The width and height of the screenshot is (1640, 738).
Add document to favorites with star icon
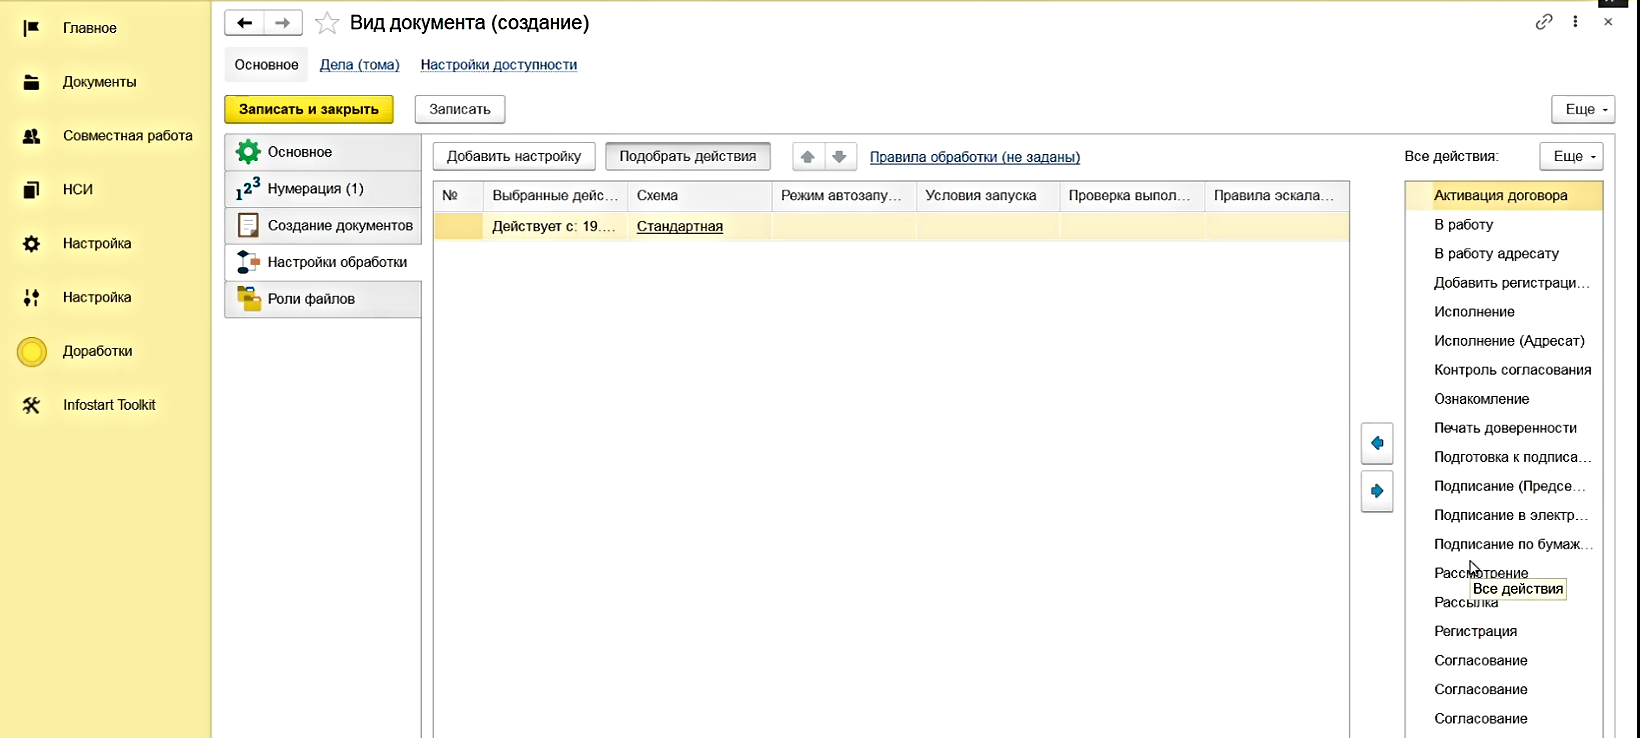click(327, 23)
